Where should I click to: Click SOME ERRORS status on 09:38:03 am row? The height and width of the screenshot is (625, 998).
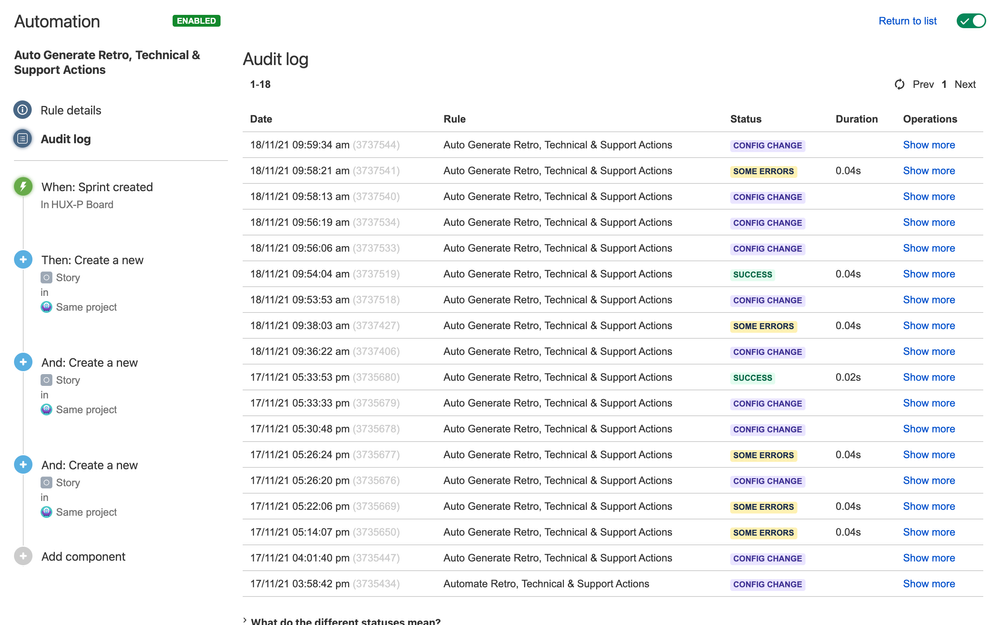coord(763,326)
